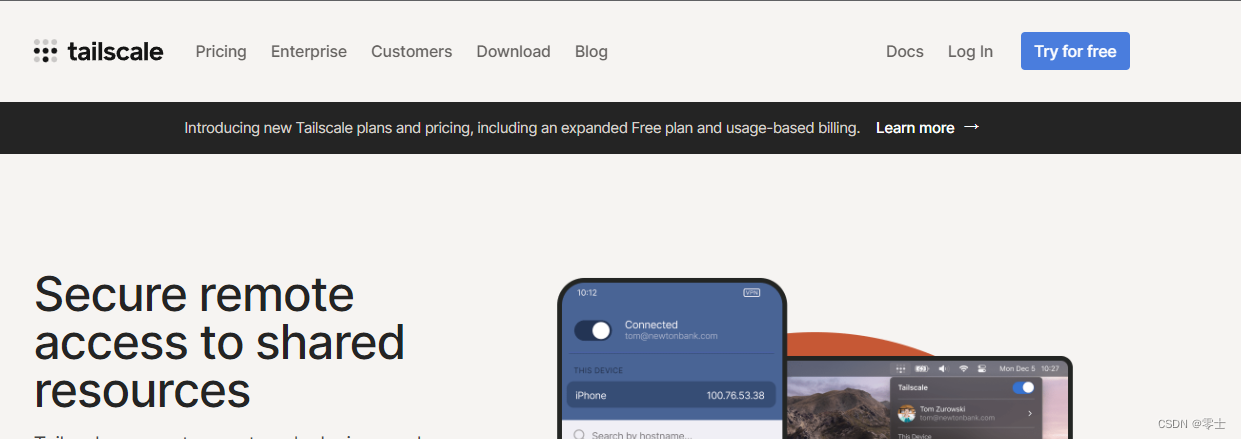Toggle the Connected switch on the phone
Viewport: 1241px width, 439px height.
(593, 330)
